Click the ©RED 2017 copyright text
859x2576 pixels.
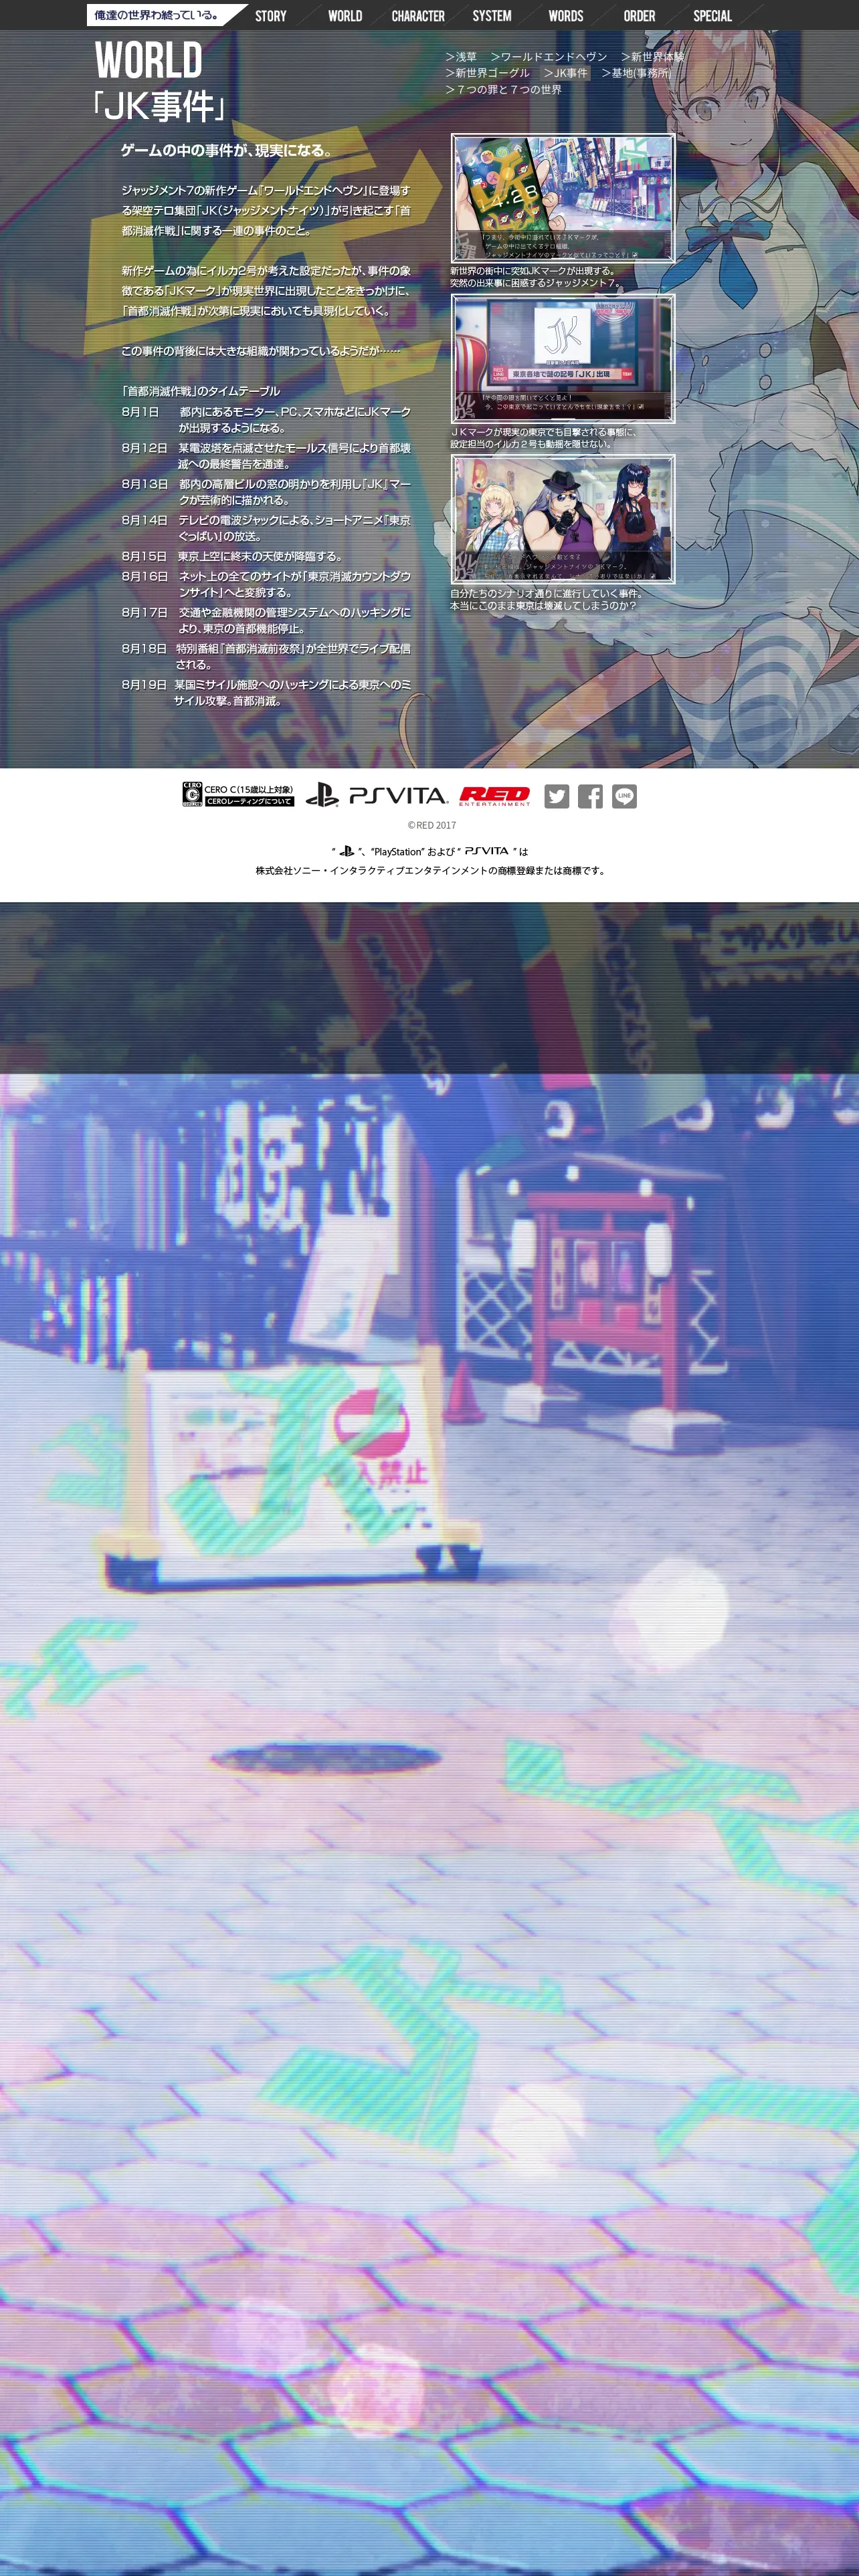(432, 825)
